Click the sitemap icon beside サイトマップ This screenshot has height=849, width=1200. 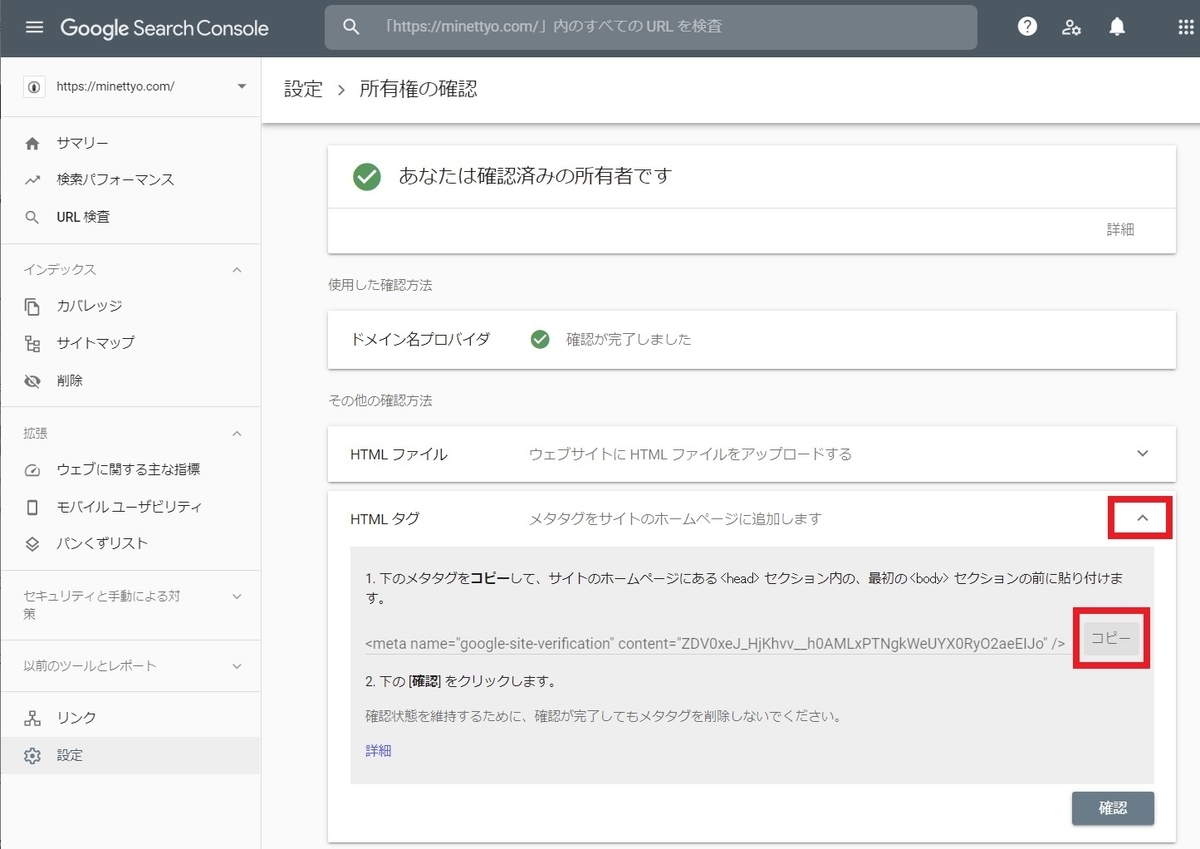click(x=32, y=343)
